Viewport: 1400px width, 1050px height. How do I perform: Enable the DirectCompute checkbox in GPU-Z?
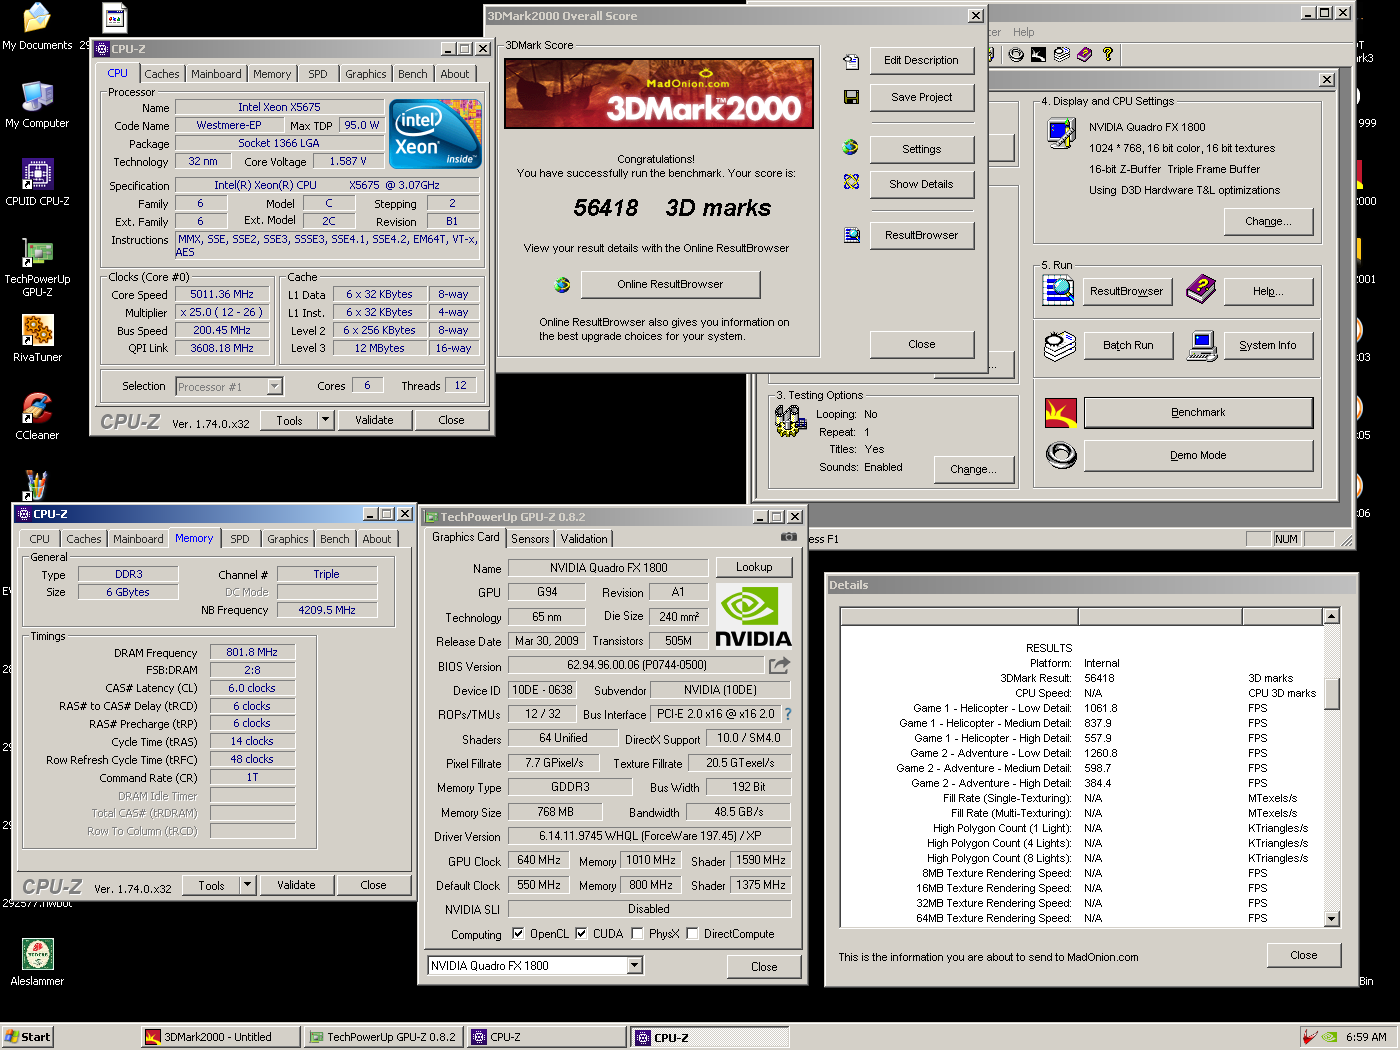click(692, 934)
